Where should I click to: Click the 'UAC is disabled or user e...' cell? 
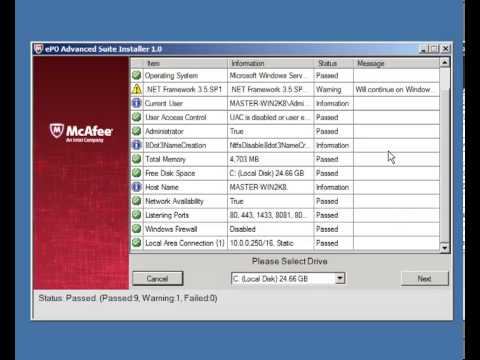tap(271, 117)
